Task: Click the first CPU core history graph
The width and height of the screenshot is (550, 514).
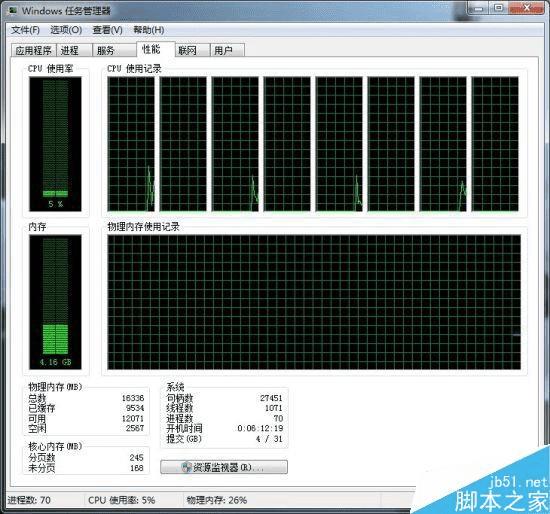Action: tap(131, 144)
